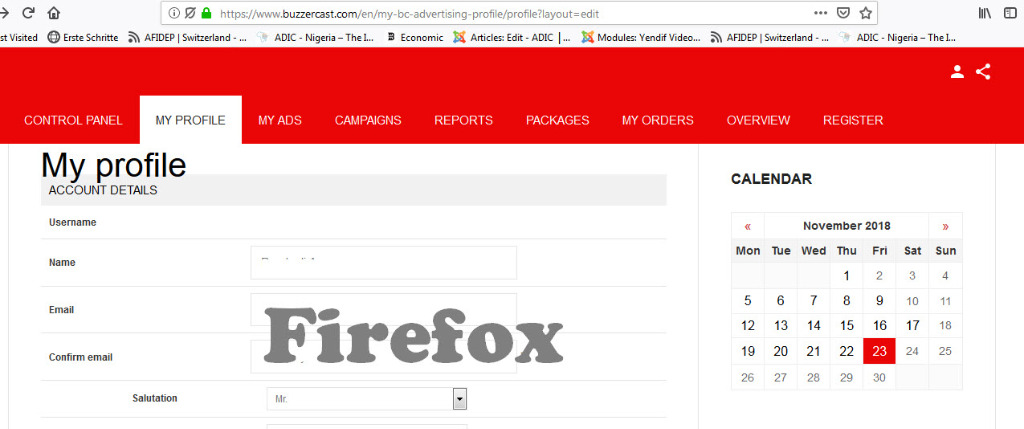Open the Reports page
Viewport: 1024px width, 429px height.
click(463, 120)
